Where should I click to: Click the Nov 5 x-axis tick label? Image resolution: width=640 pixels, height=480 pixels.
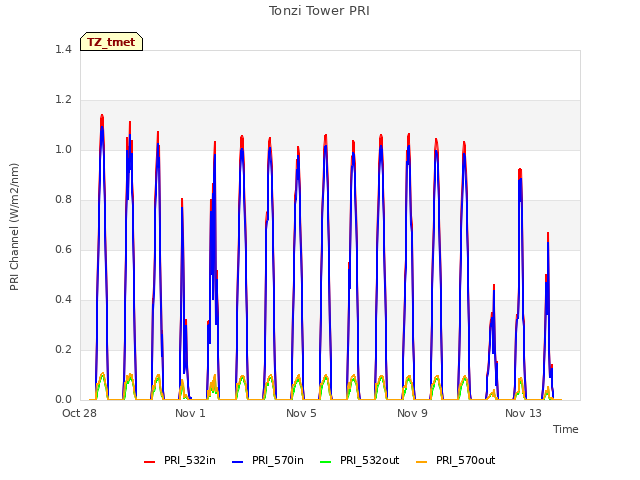pyautogui.click(x=301, y=413)
